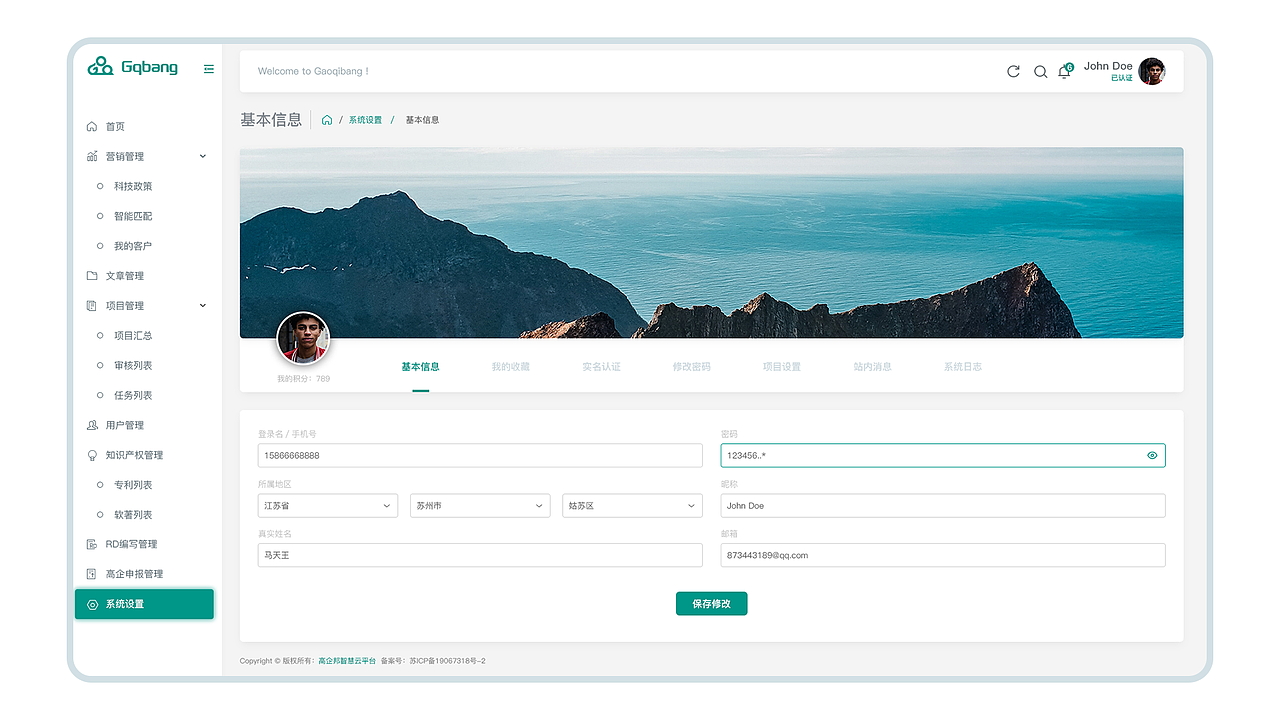This screenshot has width=1280, height=720.
Task: Click 系统设置 breadcrumb link
Action: point(365,120)
